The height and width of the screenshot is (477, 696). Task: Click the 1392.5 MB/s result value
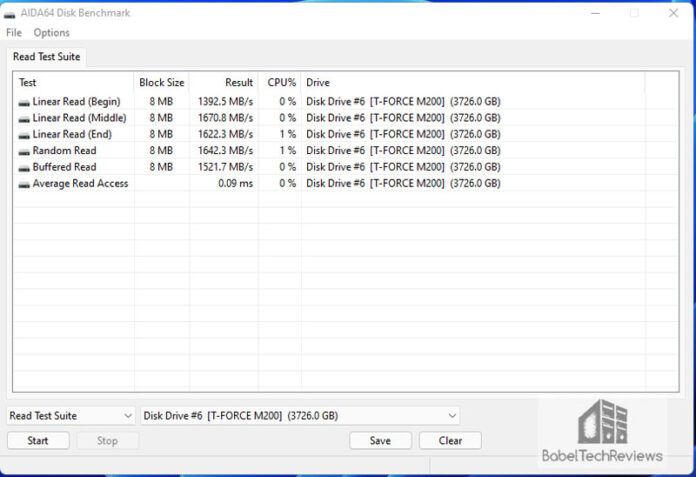225,102
